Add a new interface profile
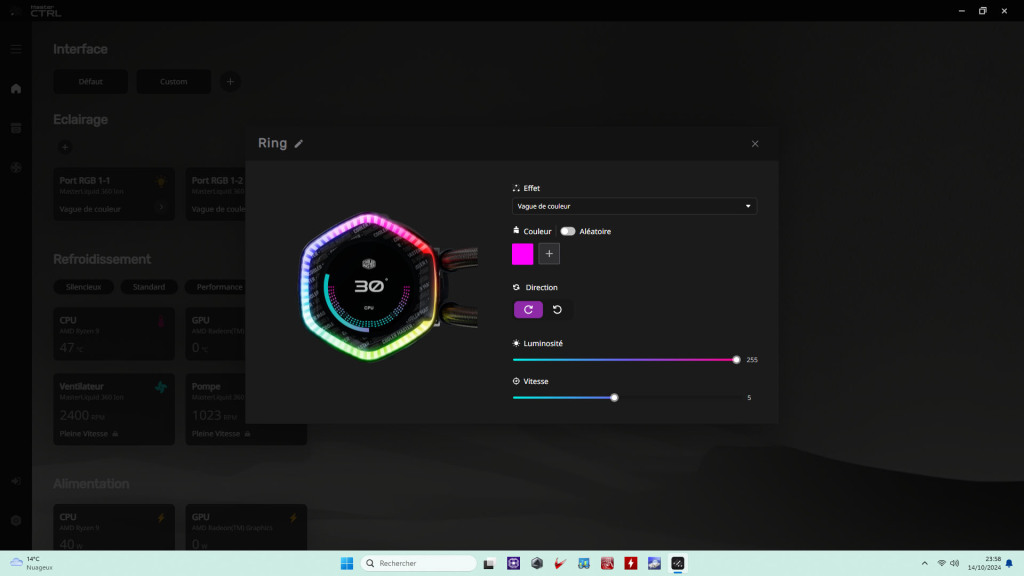The height and width of the screenshot is (576, 1024). pos(230,82)
